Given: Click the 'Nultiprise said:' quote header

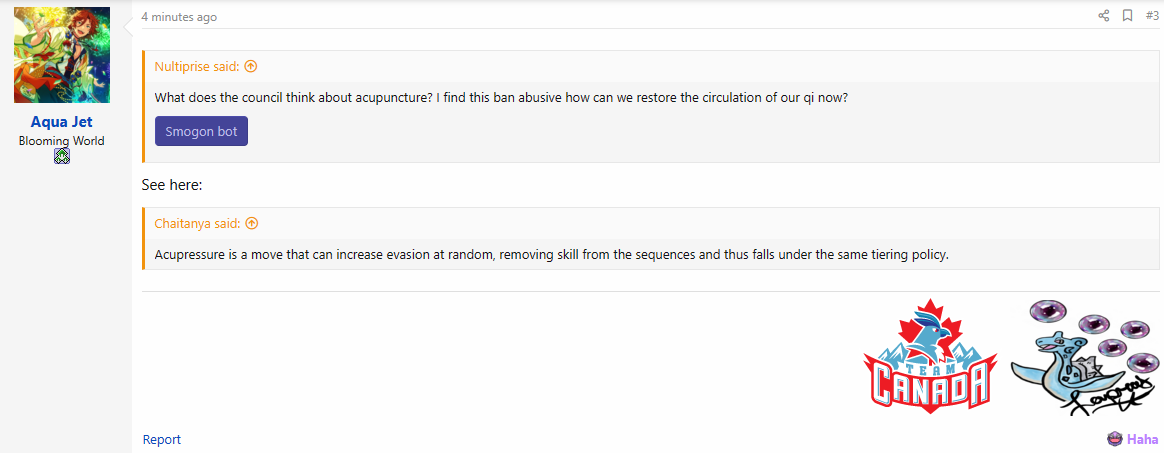Looking at the screenshot, I should tap(197, 67).
